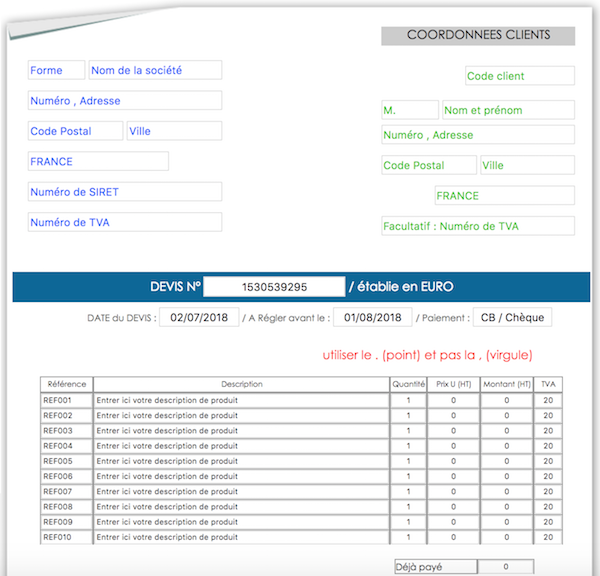Click the client M. title field
Viewport: 600px width, 576px height.
pyautogui.click(x=410, y=110)
